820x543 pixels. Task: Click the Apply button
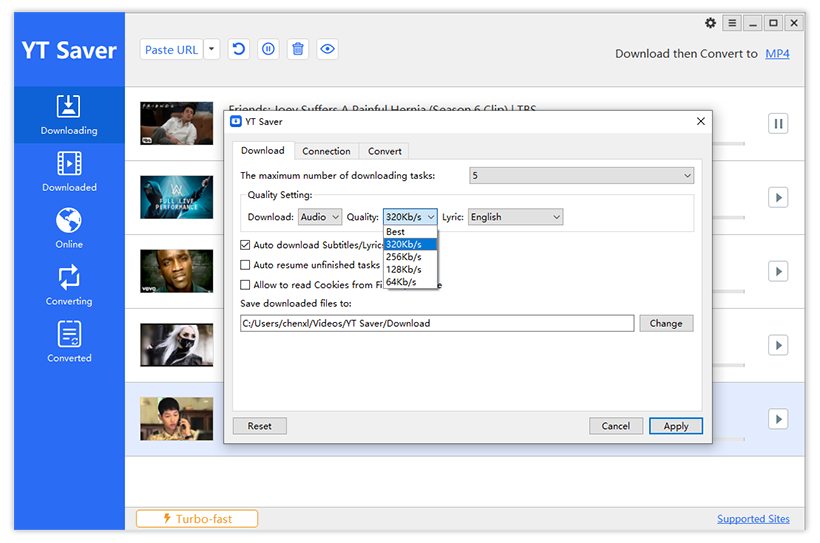click(x=676, y=426)
